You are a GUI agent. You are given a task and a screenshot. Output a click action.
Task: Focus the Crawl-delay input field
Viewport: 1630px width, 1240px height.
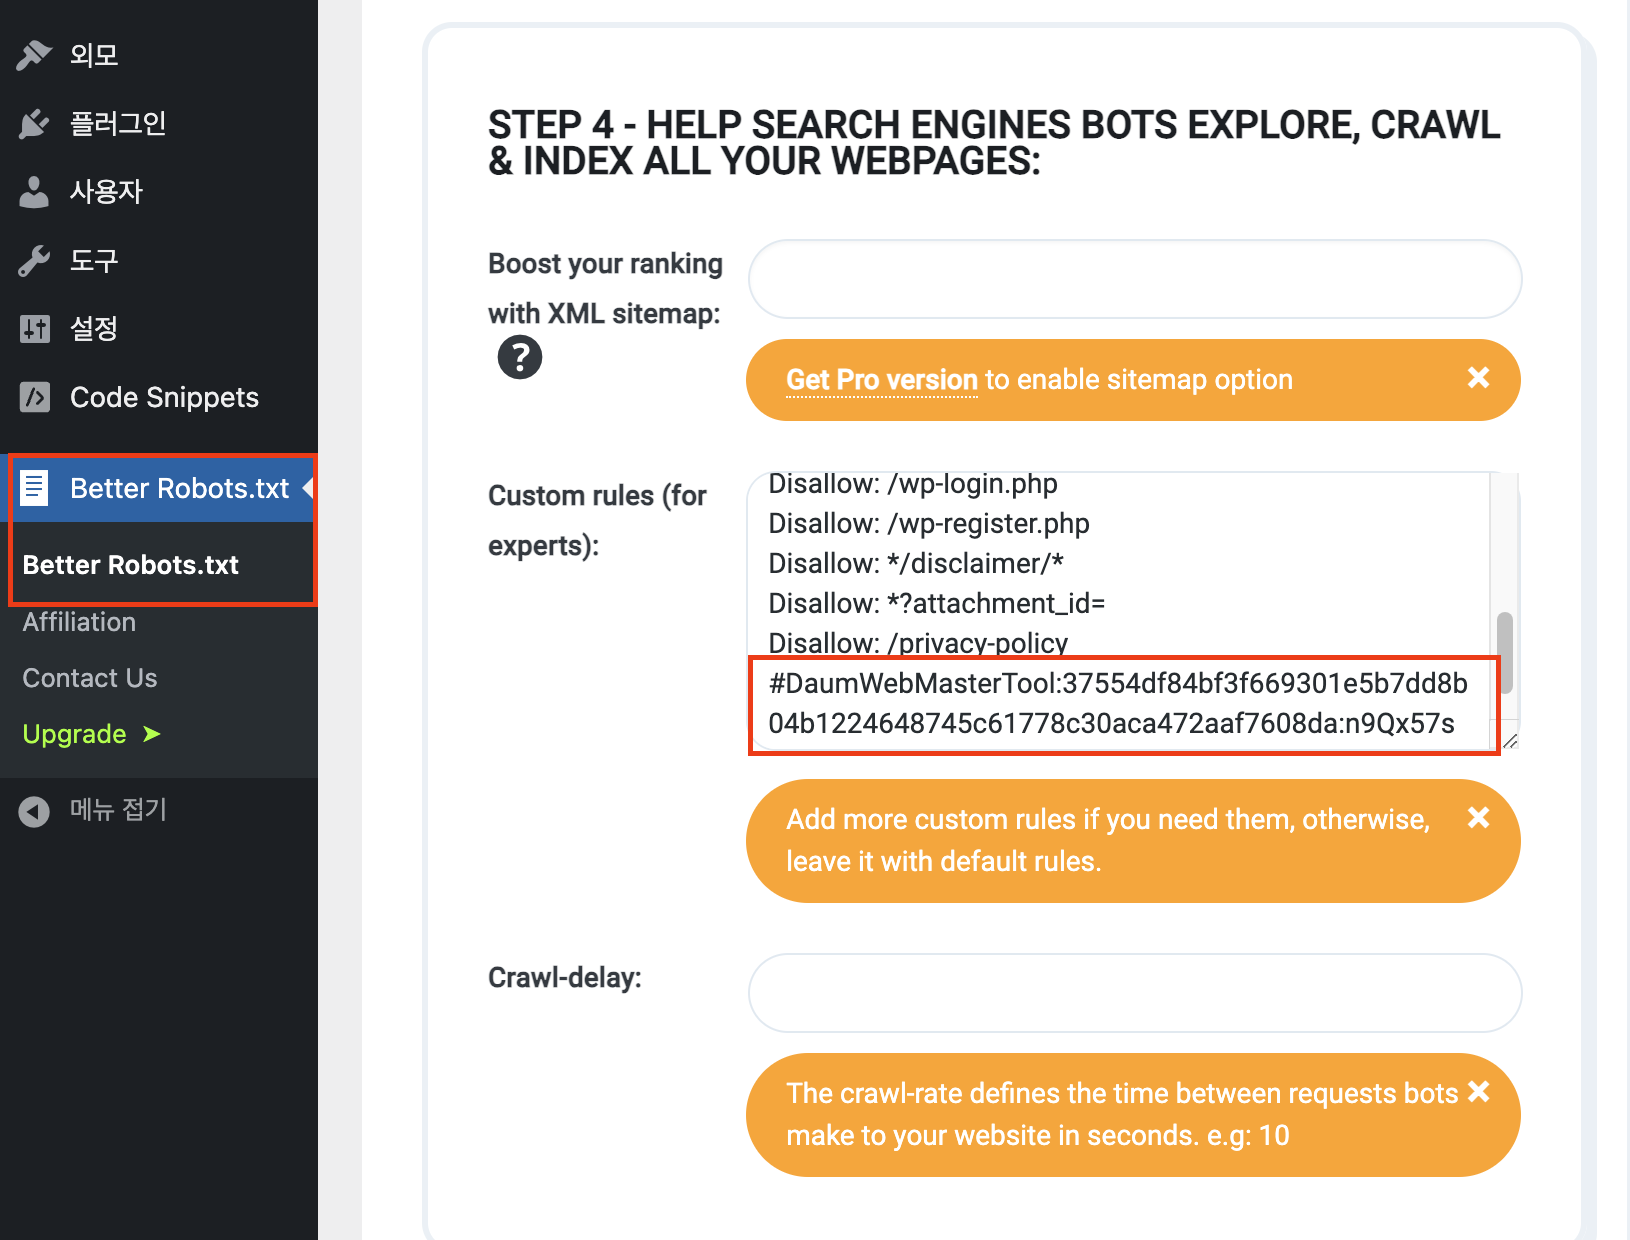(x=1134, y=993)
